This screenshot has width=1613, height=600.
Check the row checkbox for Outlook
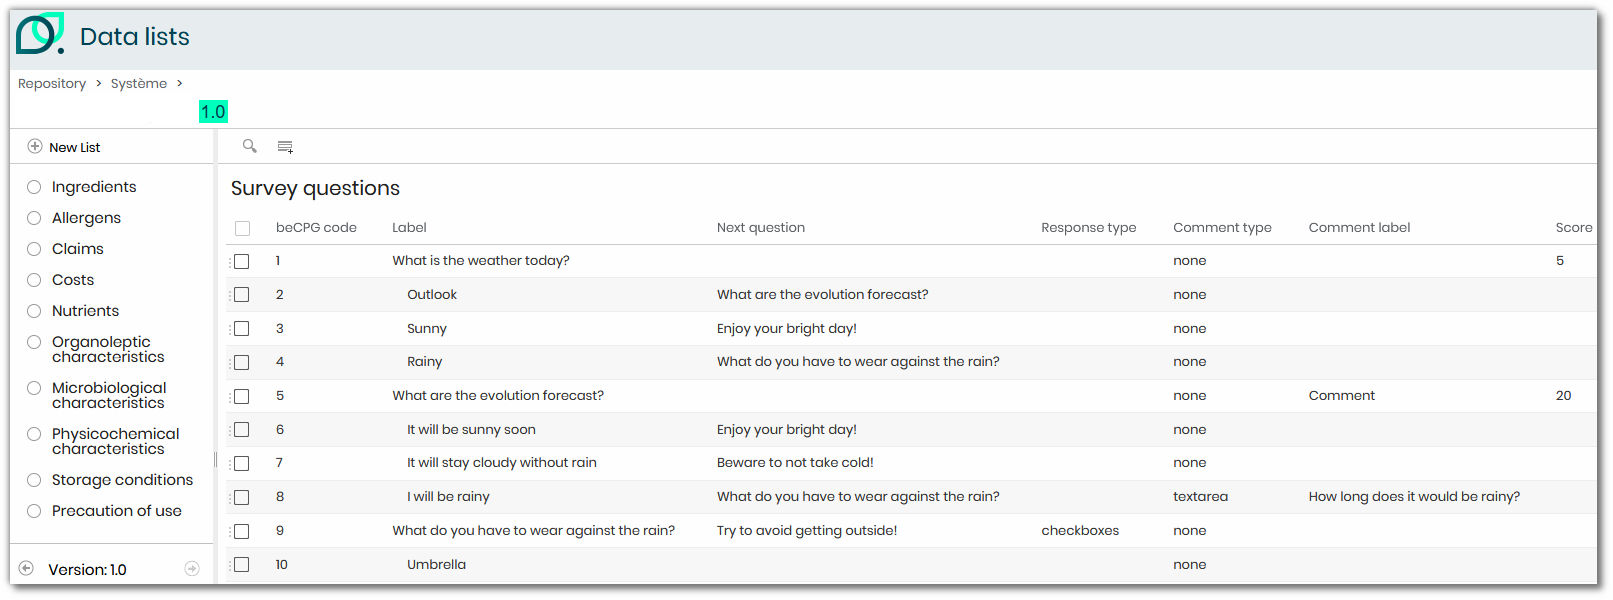(242, 295)
